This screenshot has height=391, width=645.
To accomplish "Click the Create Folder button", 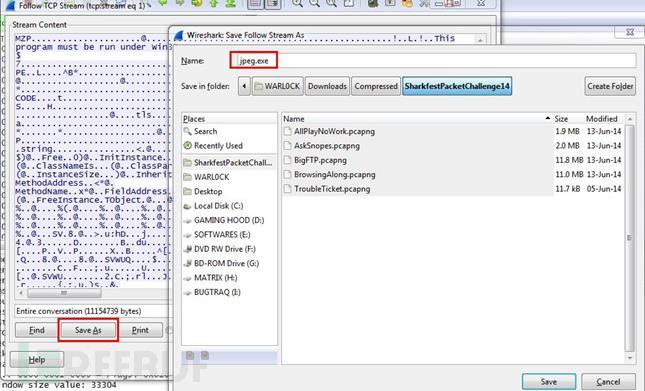I will 610,86.
